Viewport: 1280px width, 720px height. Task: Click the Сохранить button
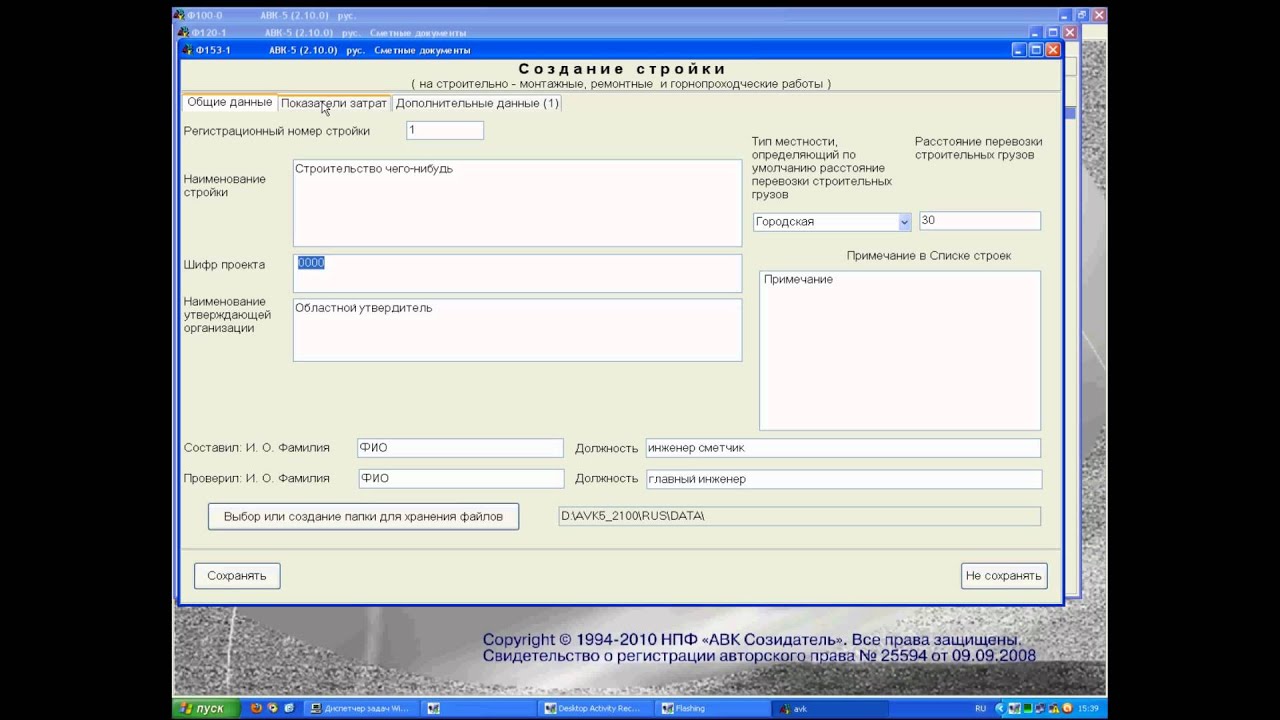[237, 575]
